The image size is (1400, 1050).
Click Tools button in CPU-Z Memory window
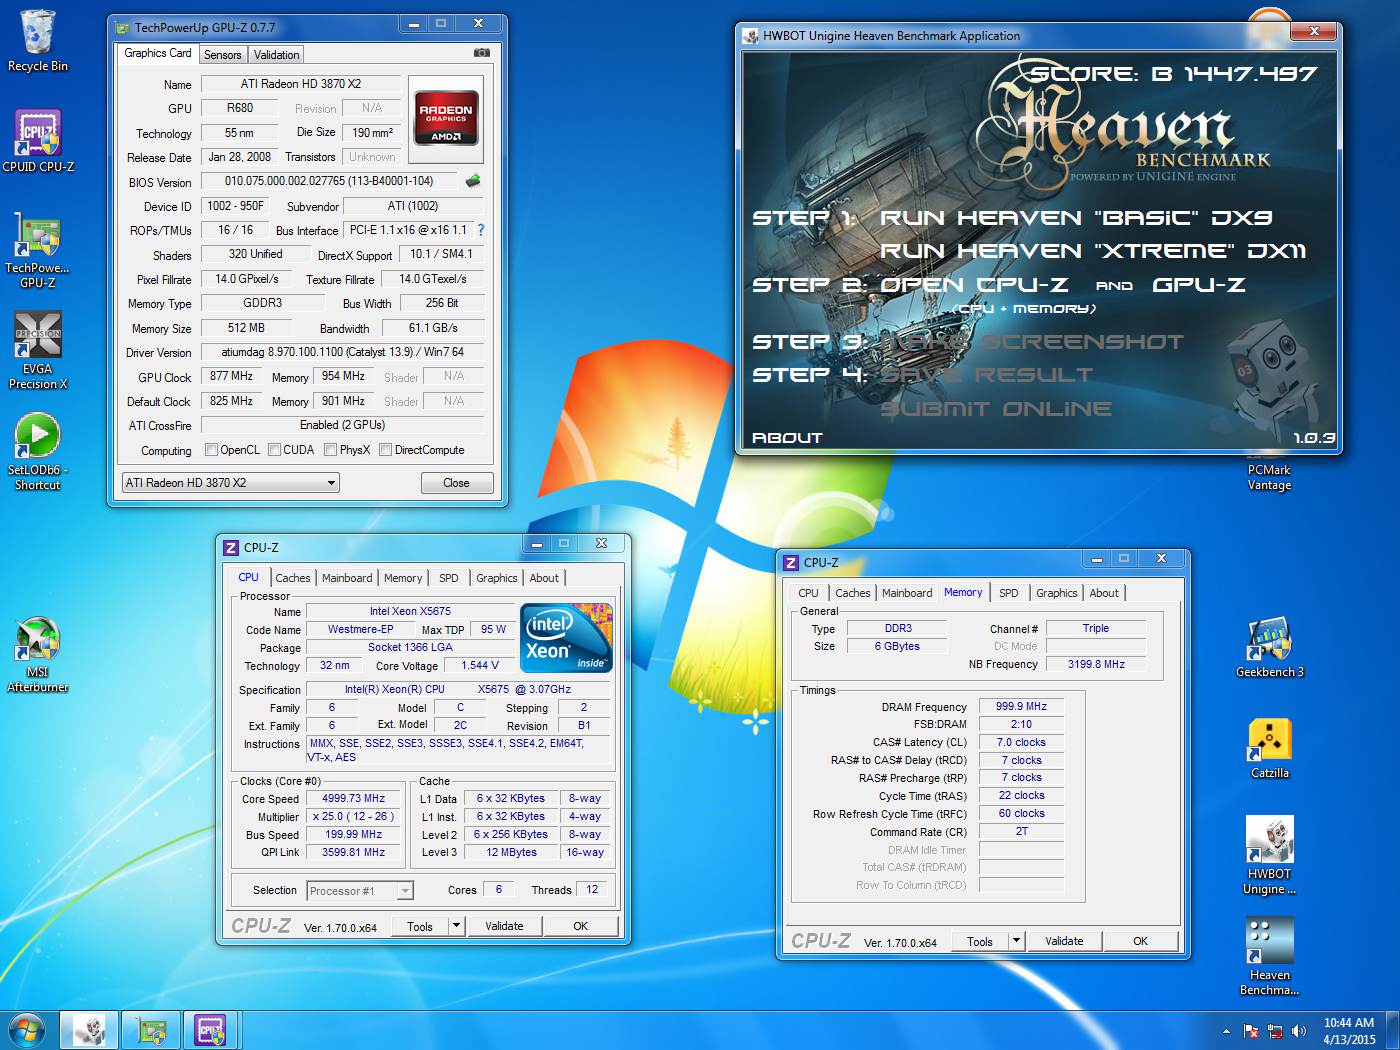point(980,941)
